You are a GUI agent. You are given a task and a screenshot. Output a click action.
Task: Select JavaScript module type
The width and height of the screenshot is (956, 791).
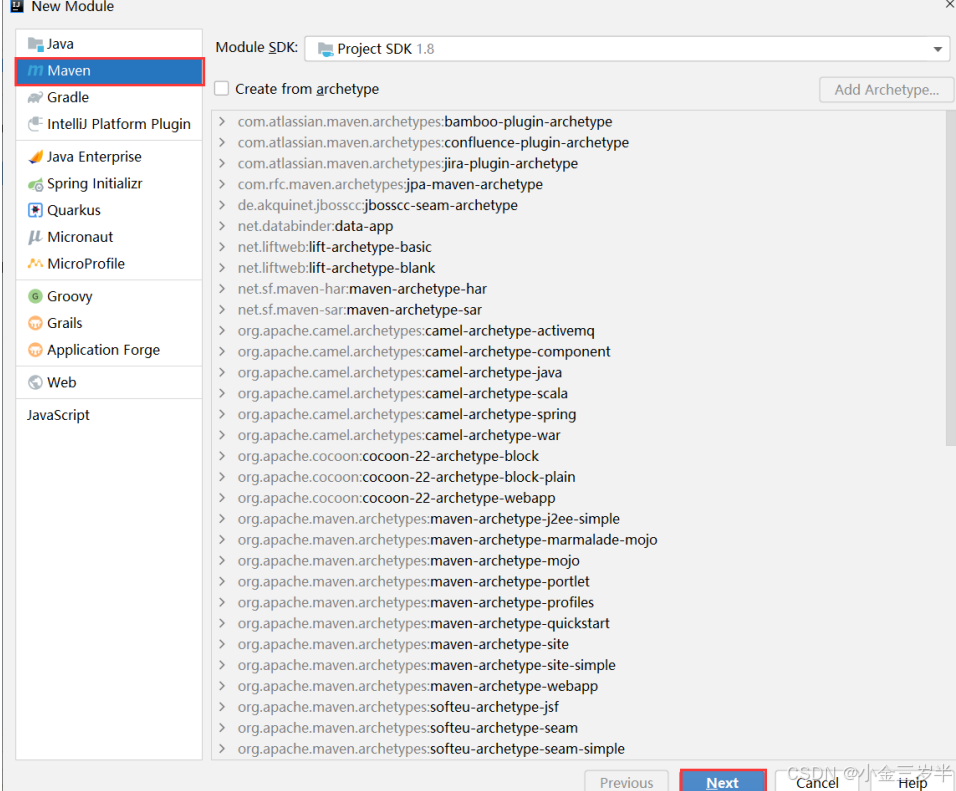click(109, 415)
